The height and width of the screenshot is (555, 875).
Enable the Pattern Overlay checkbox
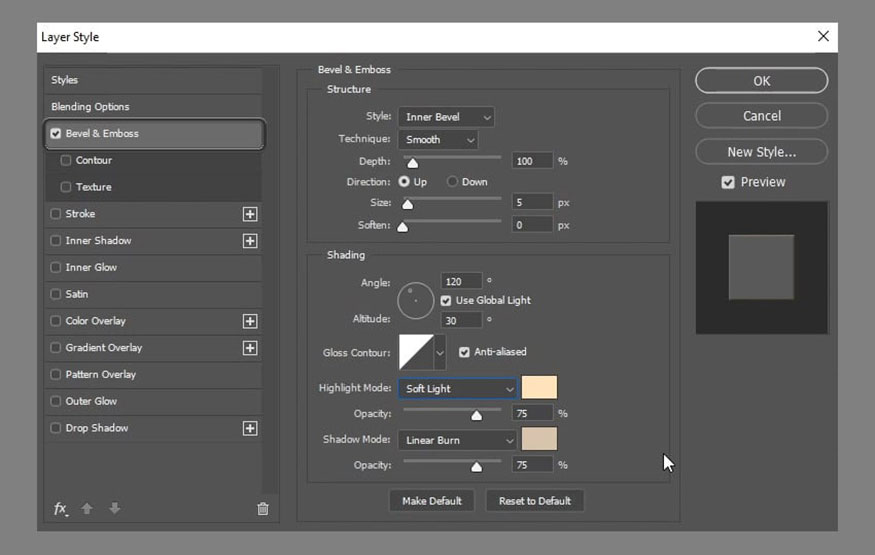pyautogui.click(x=56, y=374)
